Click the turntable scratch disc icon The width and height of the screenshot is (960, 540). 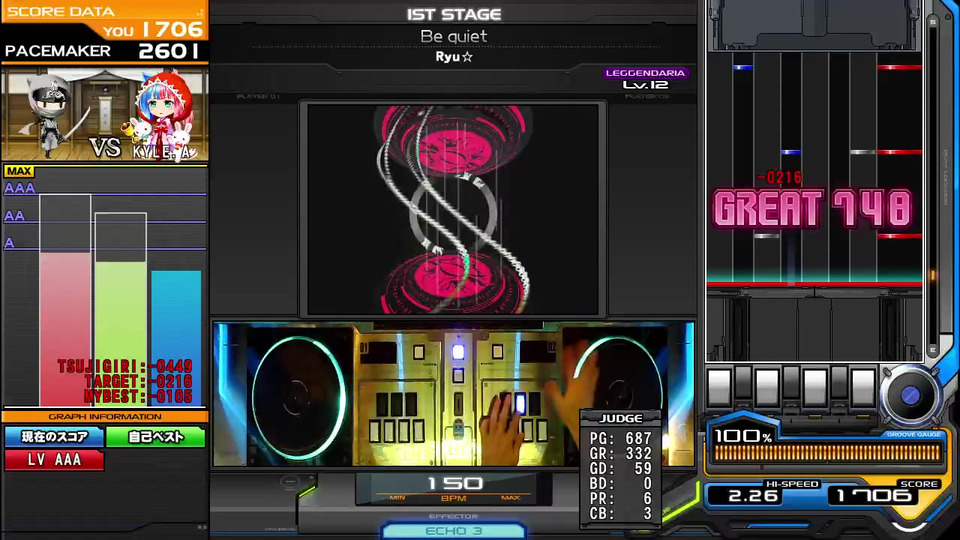(910, 396)
